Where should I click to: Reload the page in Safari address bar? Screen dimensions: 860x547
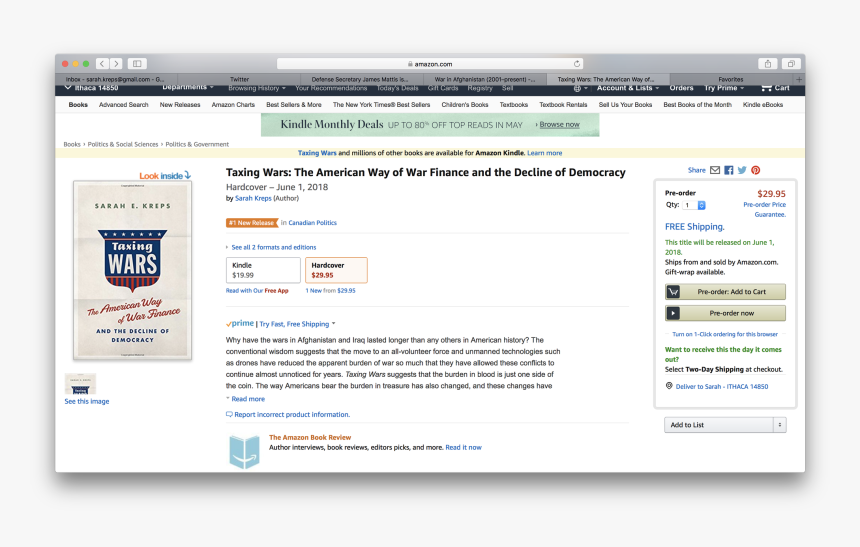click(x=577, y=64)
